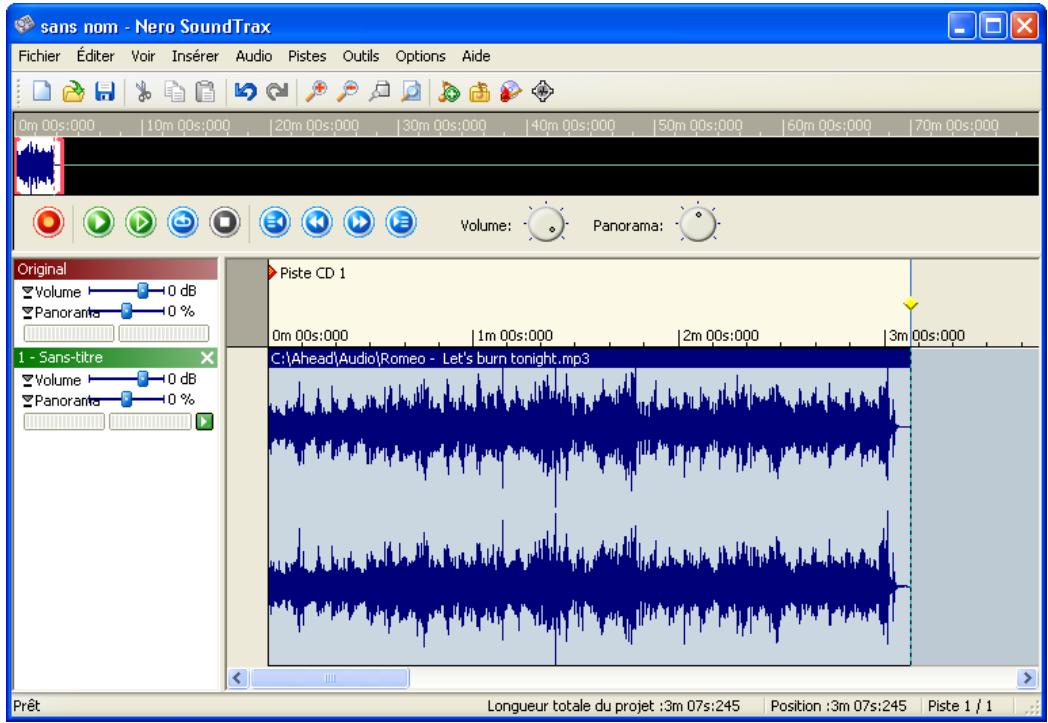The width and height of the screenshot is (1048, 723).
Task: Open the Fichier menu
Action: pos(39,56)
